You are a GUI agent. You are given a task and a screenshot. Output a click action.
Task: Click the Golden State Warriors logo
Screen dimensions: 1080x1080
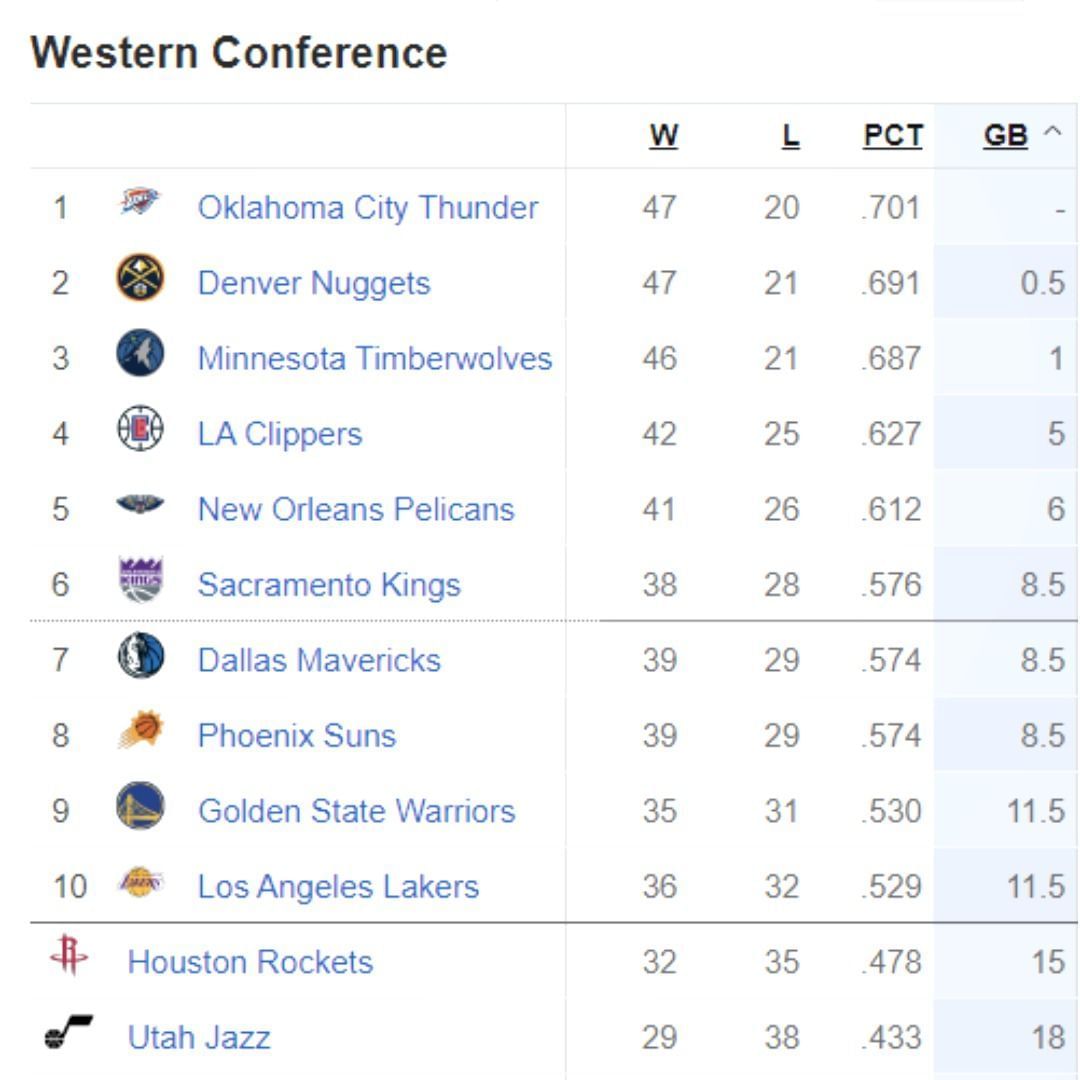tap(140, 807)
